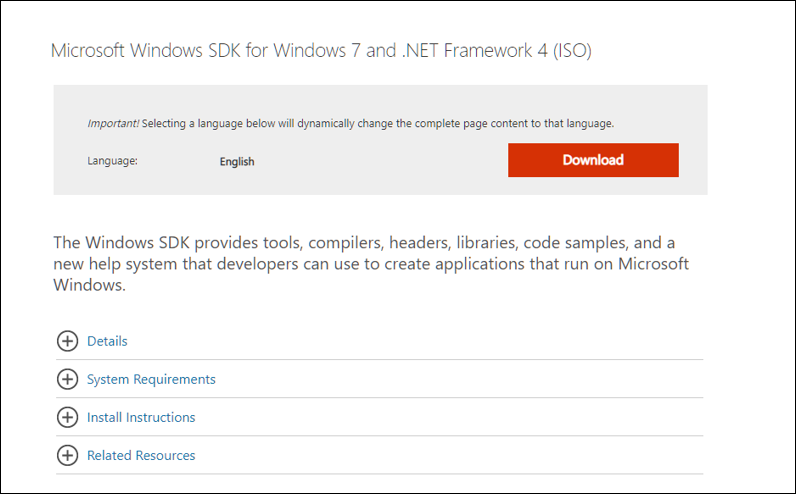
Task: Click the plus icon beside System Requirements
Action: click(67, 379)
